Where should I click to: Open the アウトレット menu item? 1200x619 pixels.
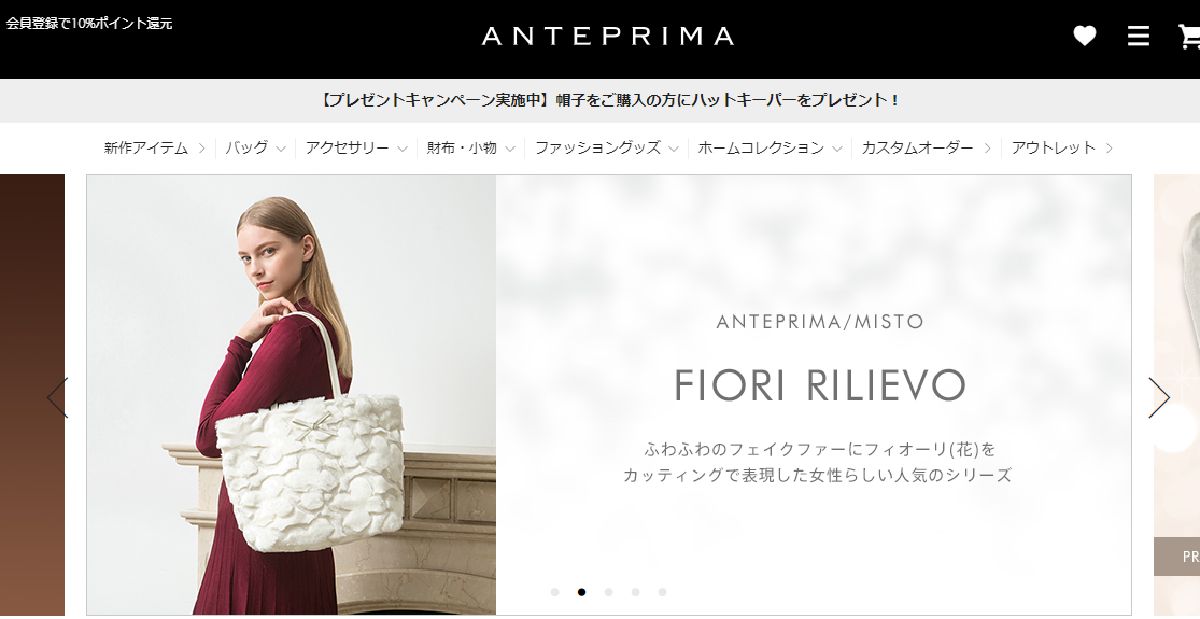coord(1062,148)
